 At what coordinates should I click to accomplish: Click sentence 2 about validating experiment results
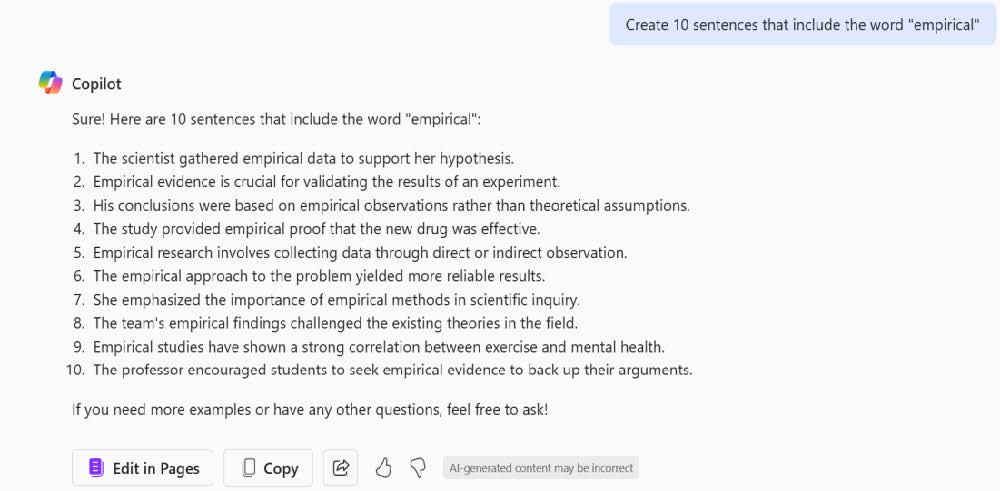pos(326,182)
